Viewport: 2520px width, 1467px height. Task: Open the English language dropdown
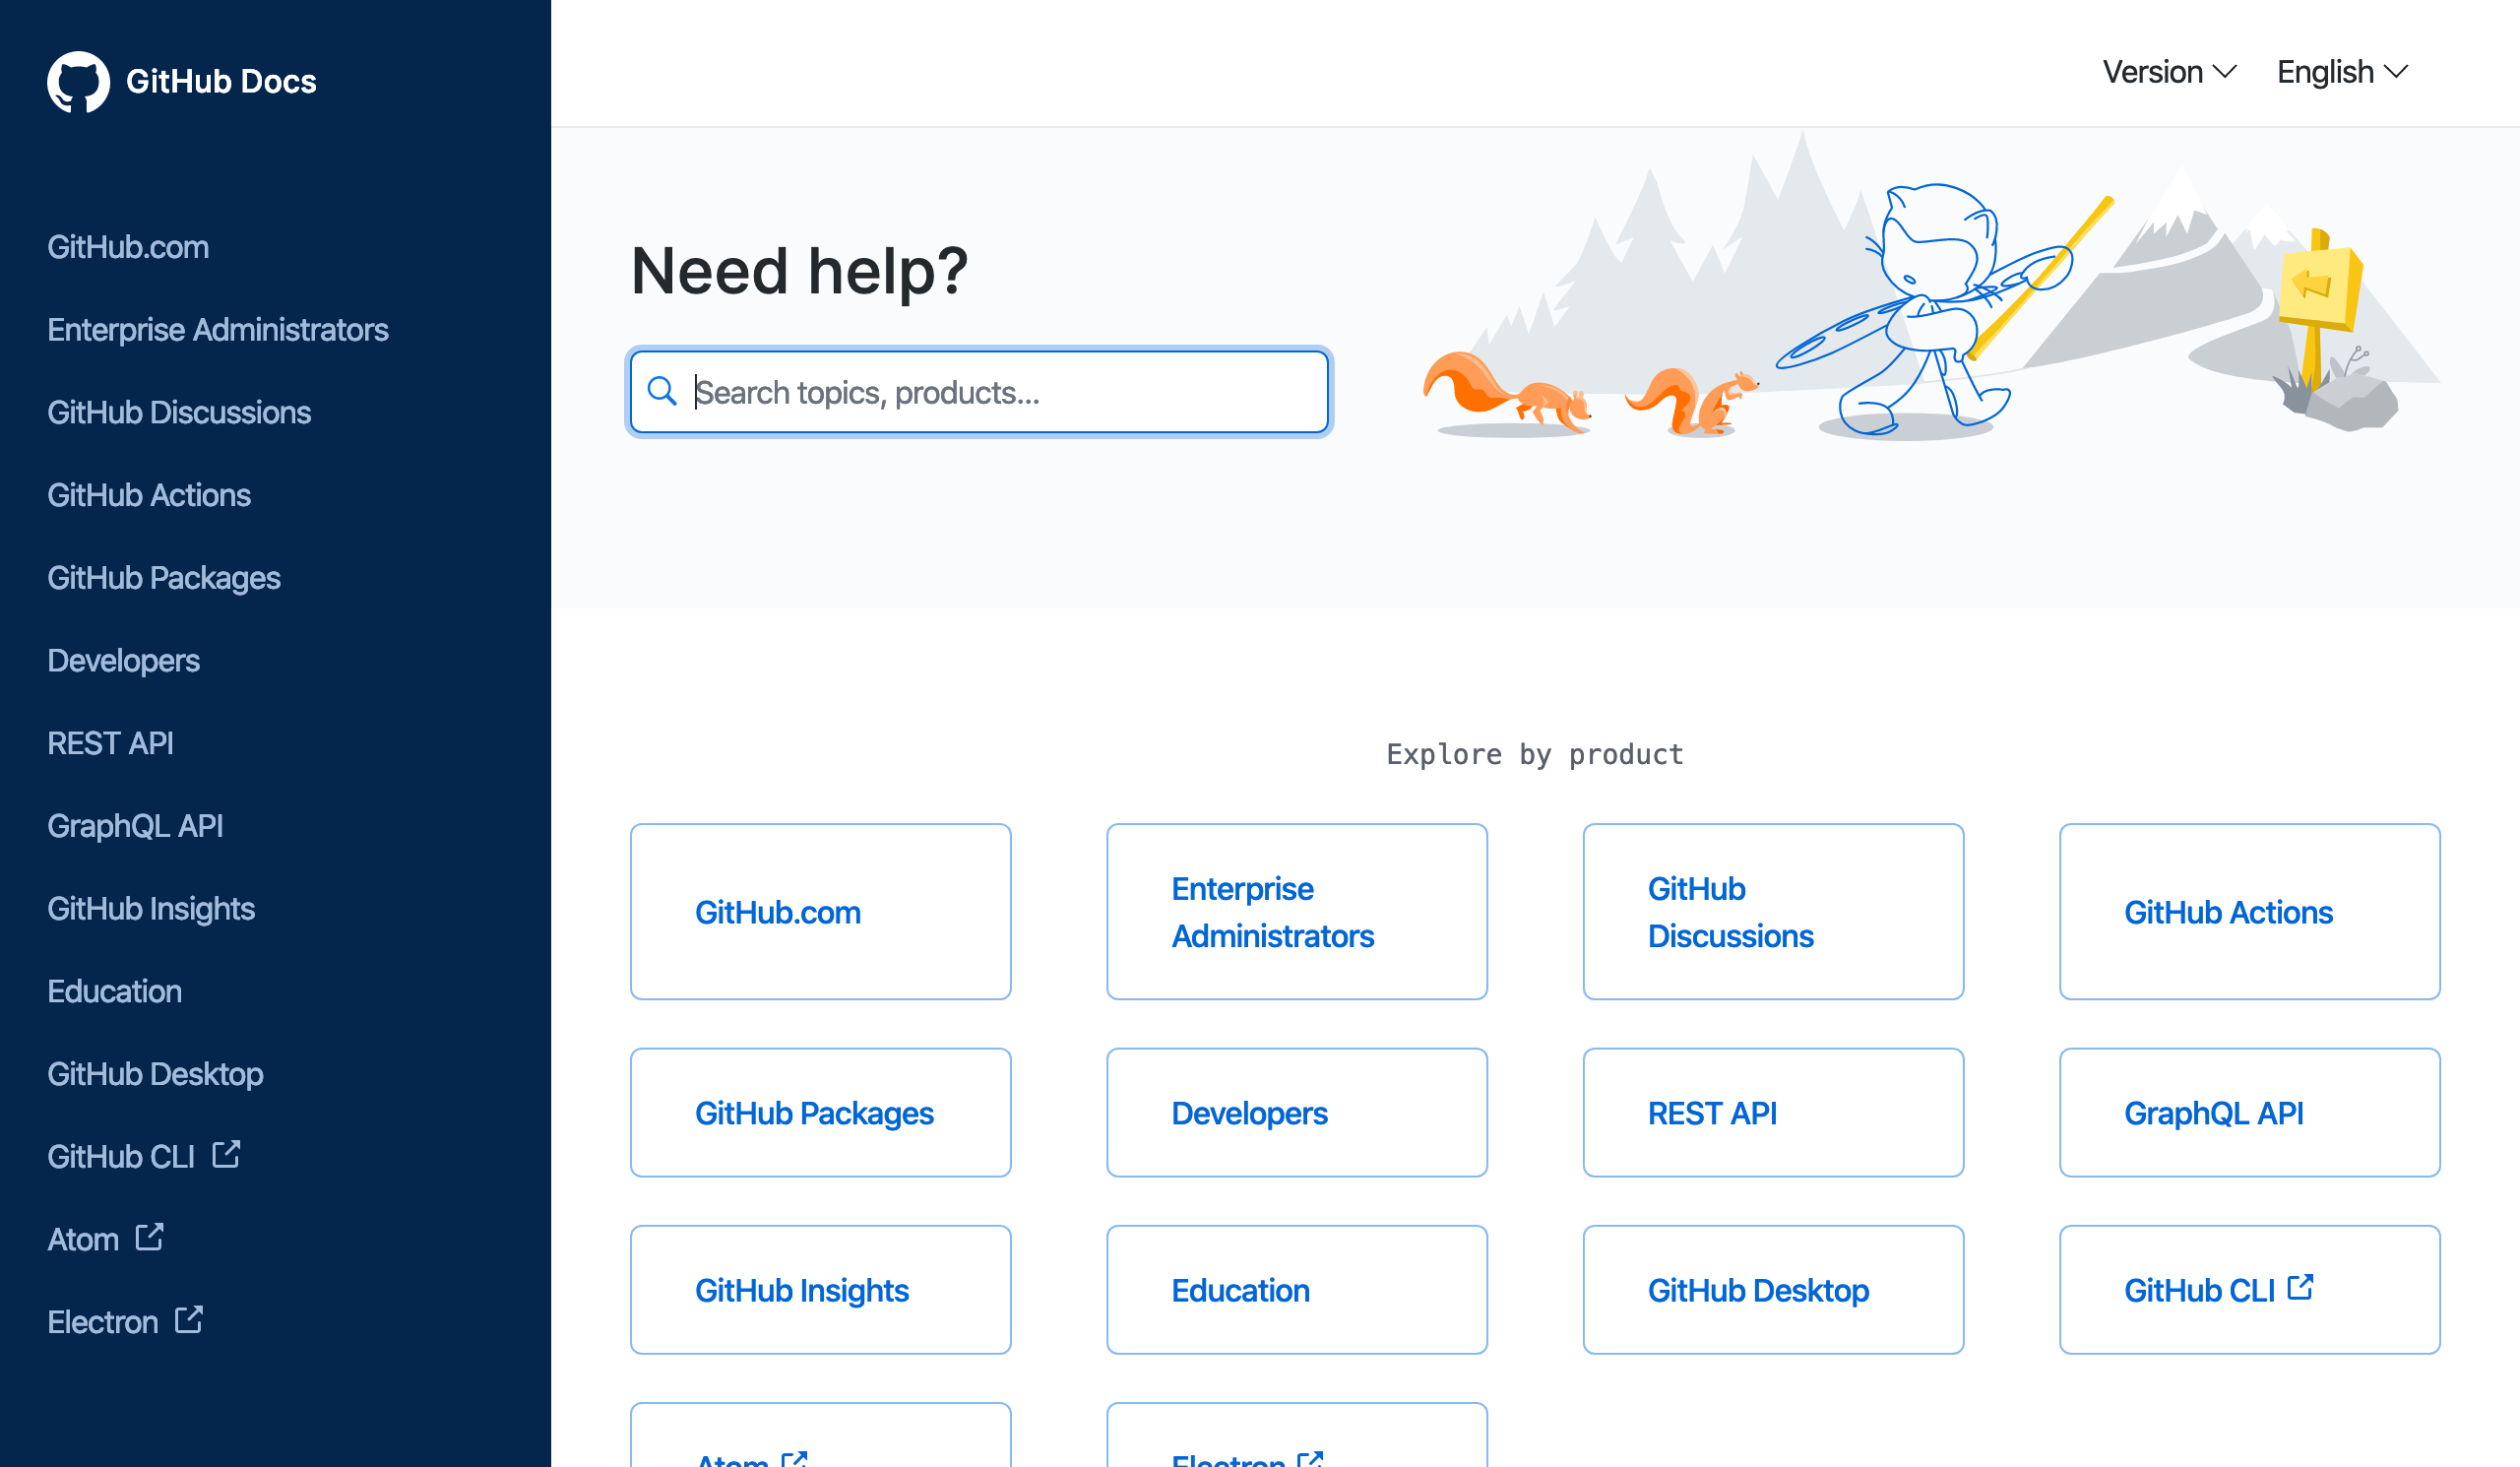[2342, 72]
